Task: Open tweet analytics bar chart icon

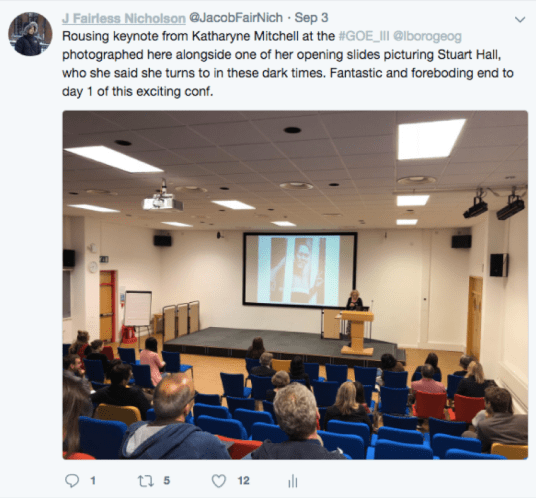Action: 293,481
